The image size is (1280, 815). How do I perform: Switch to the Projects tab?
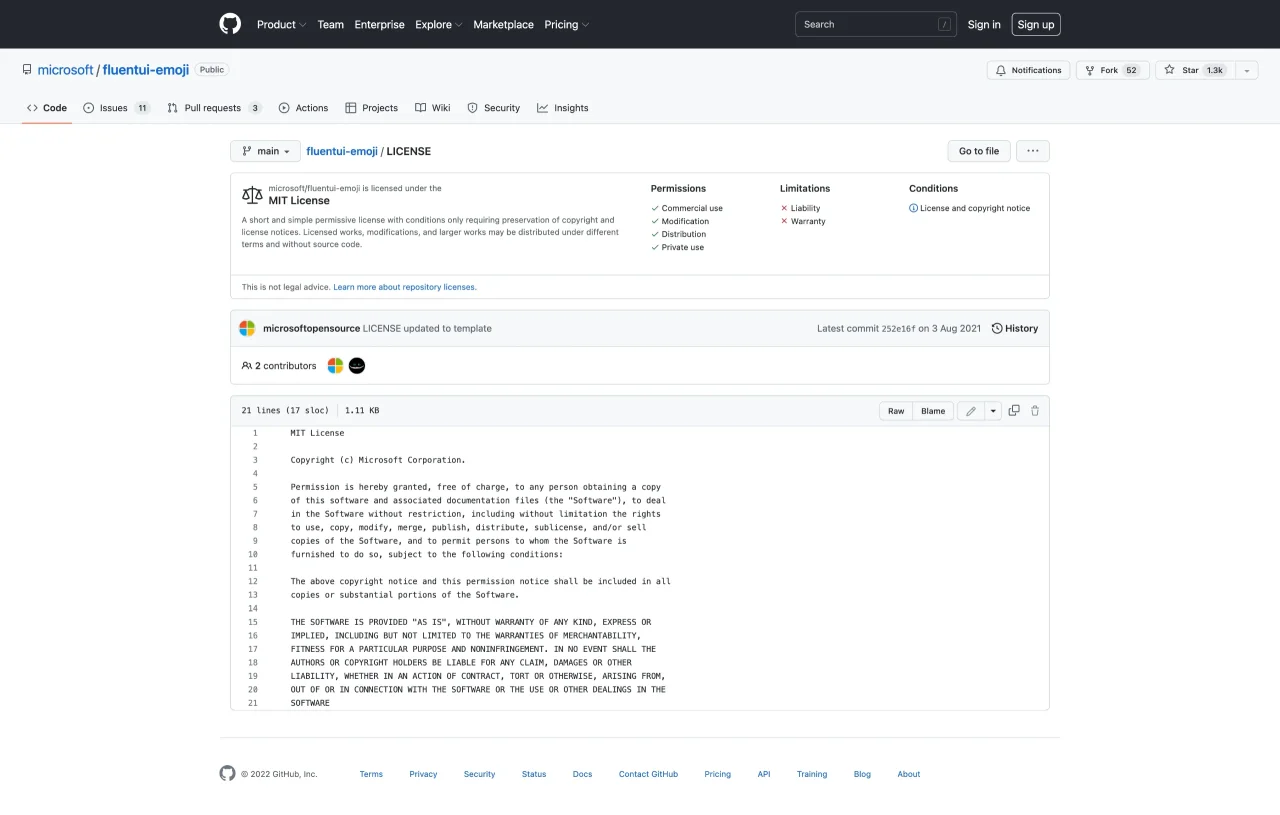point(371,108)
